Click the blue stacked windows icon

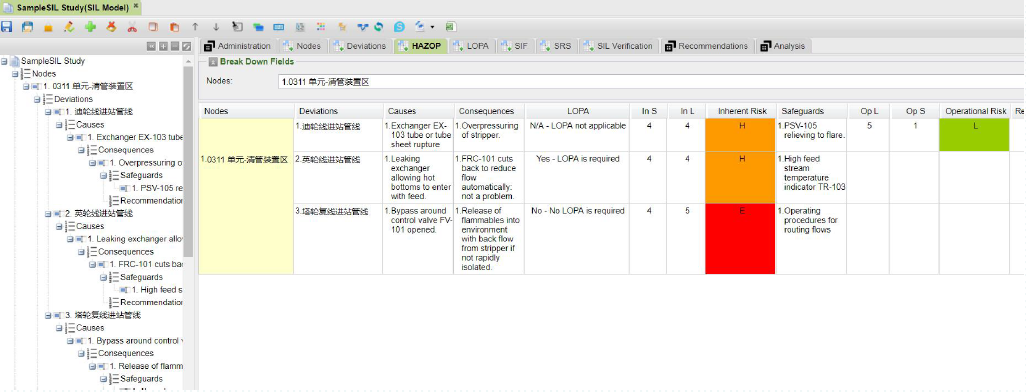coord(258,27)
